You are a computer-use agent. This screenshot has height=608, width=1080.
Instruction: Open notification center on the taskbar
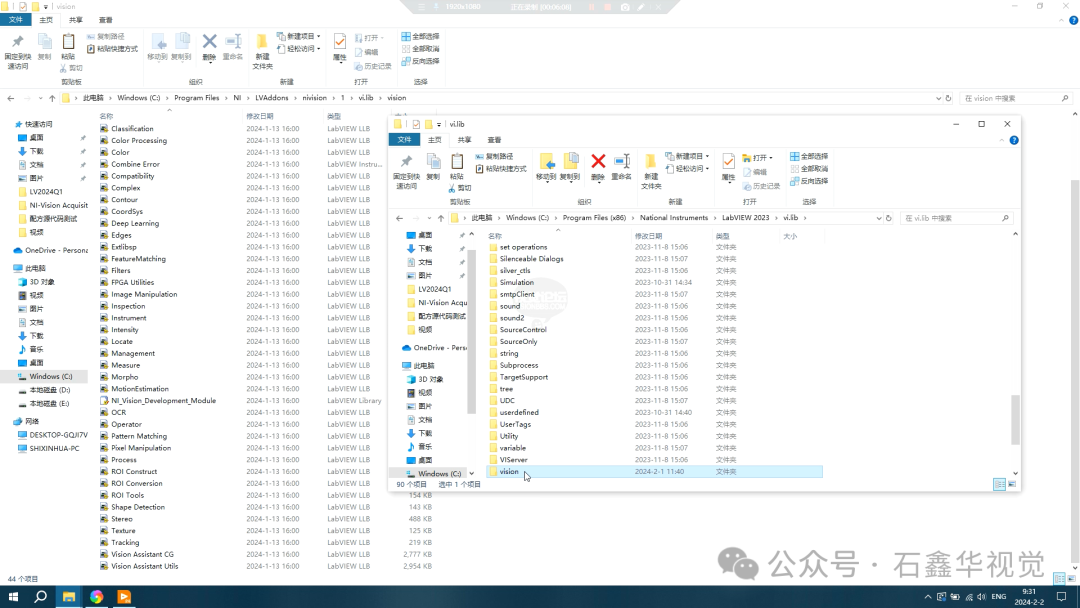[x=1061, y=597]
